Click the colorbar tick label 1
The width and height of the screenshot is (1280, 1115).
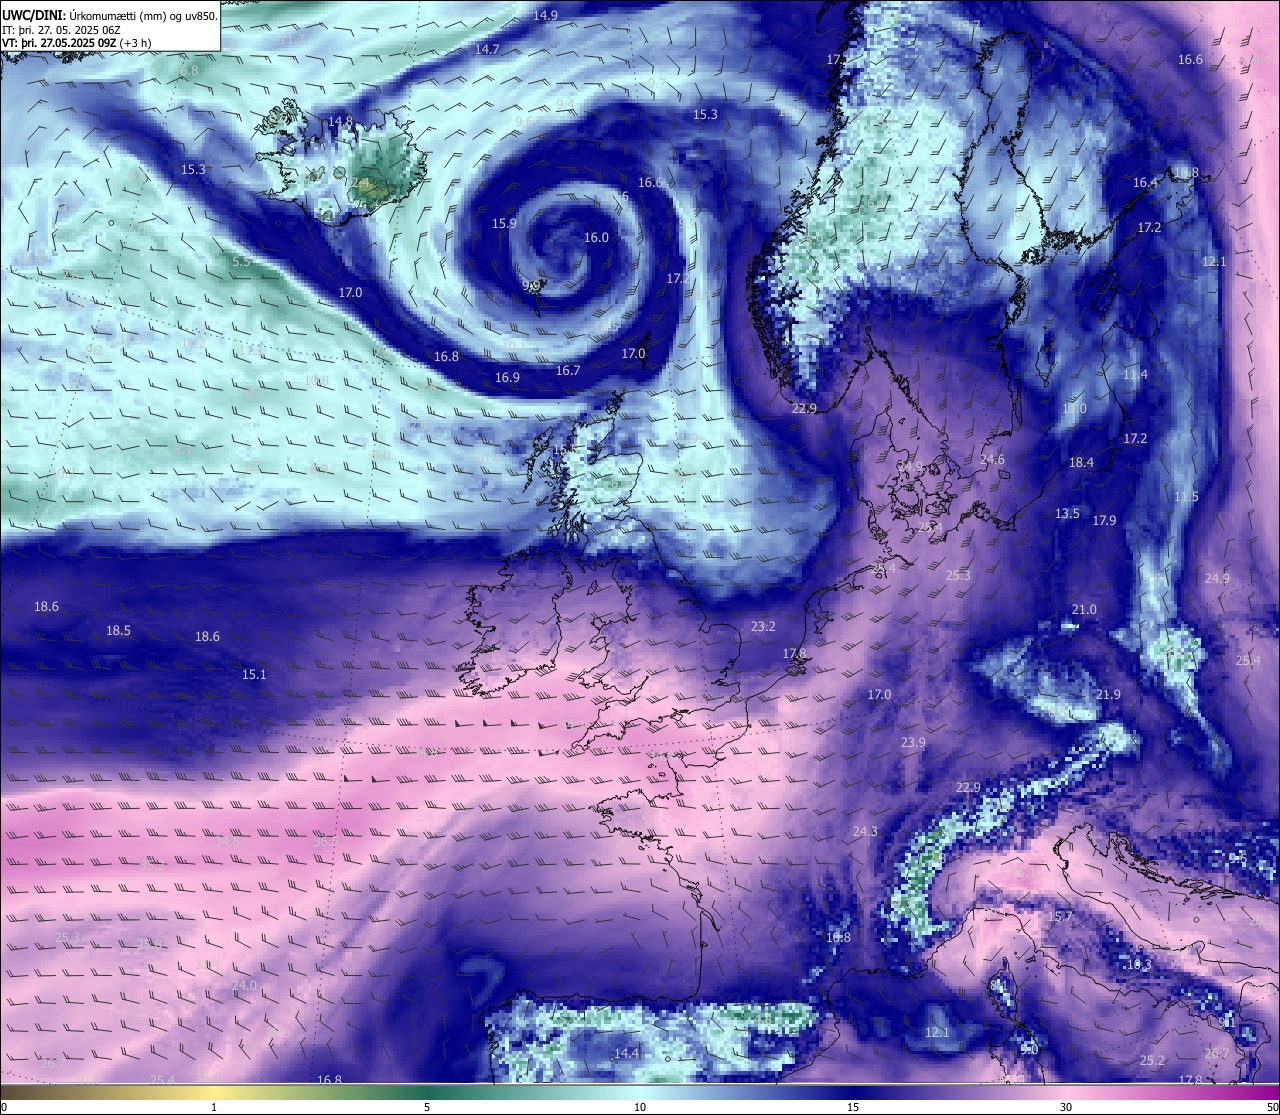[x=214, y=1107]
